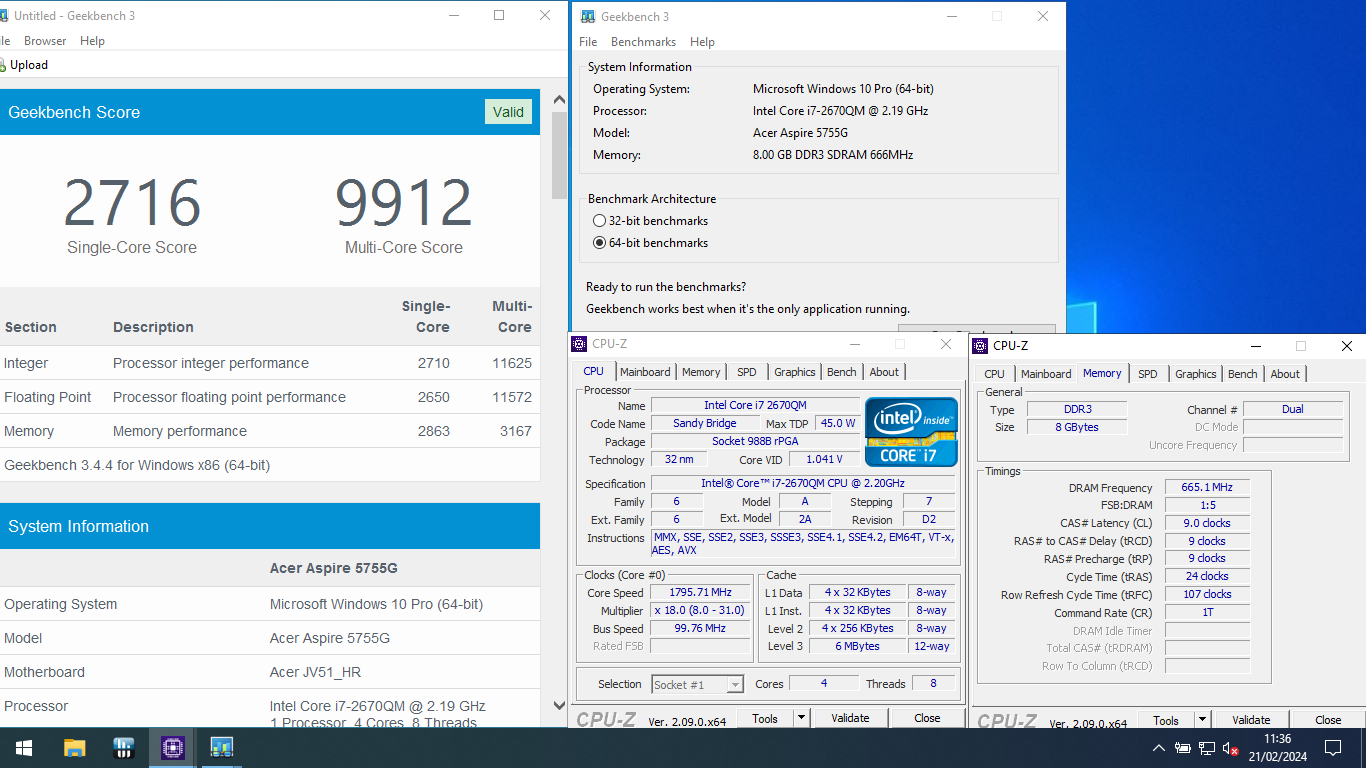Open the SPD tab in the CPU-Z CPU window
Image resolution: width=1366 pixels, height=768 pixels.
point(747,372)
